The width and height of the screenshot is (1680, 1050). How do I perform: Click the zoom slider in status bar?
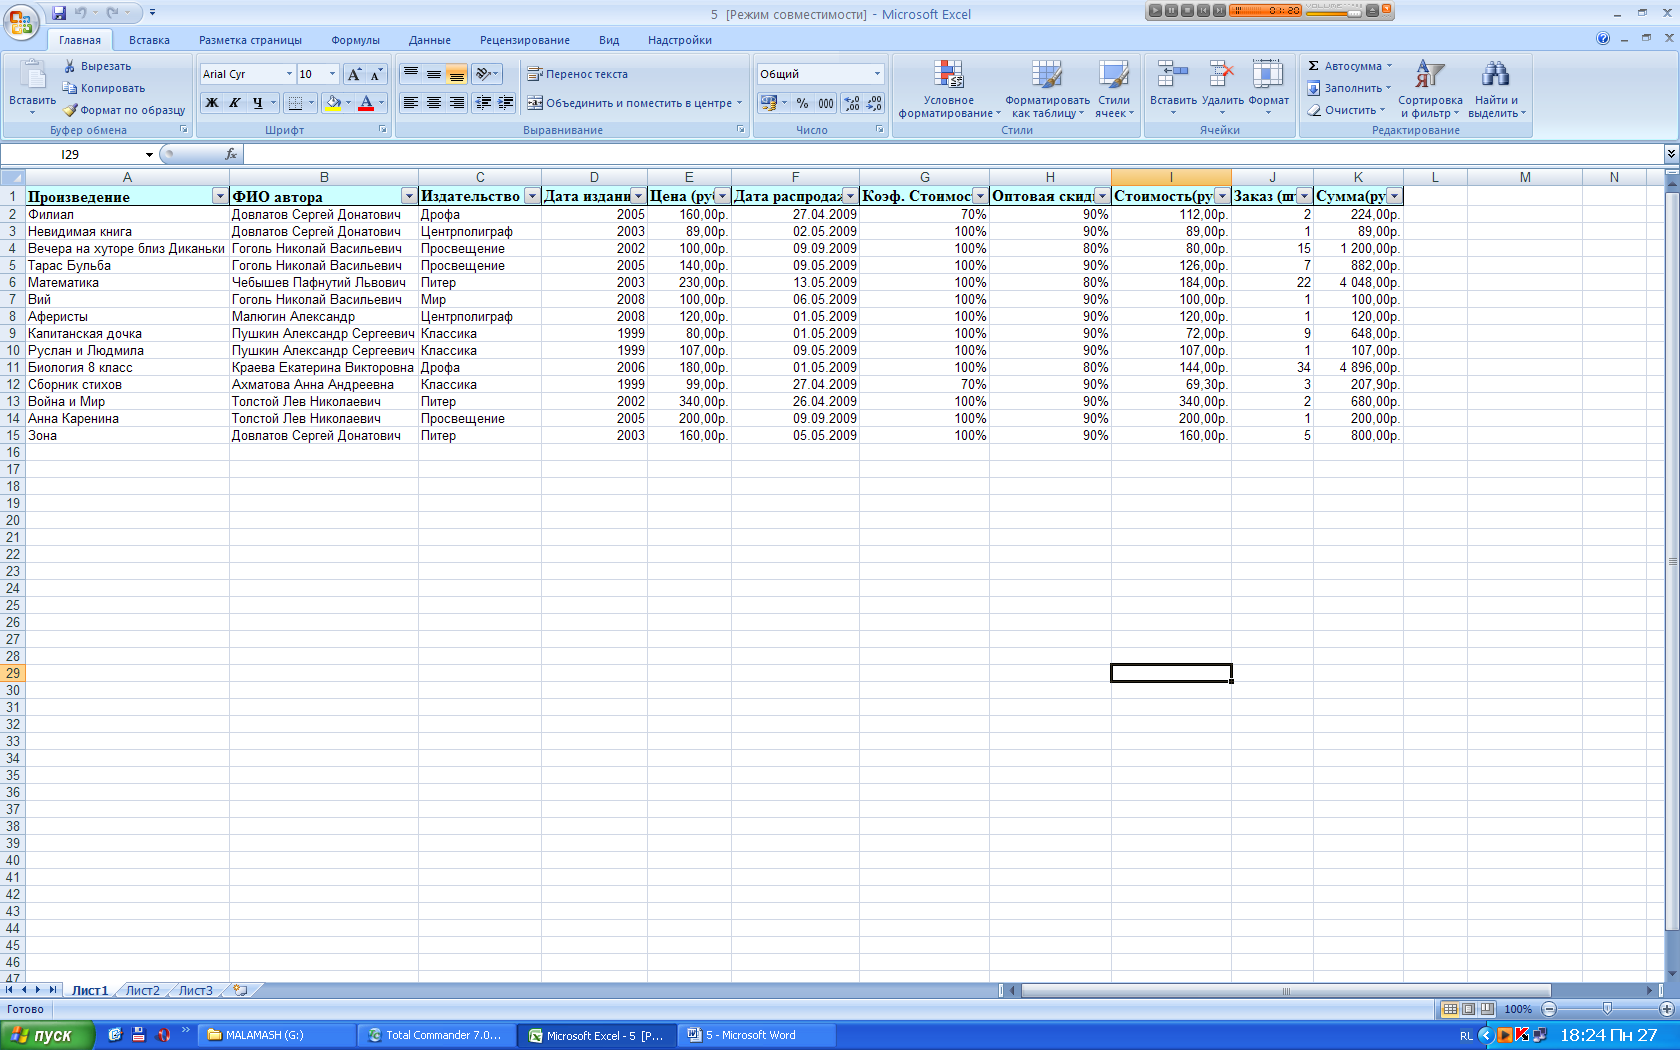(1607, 1009)
